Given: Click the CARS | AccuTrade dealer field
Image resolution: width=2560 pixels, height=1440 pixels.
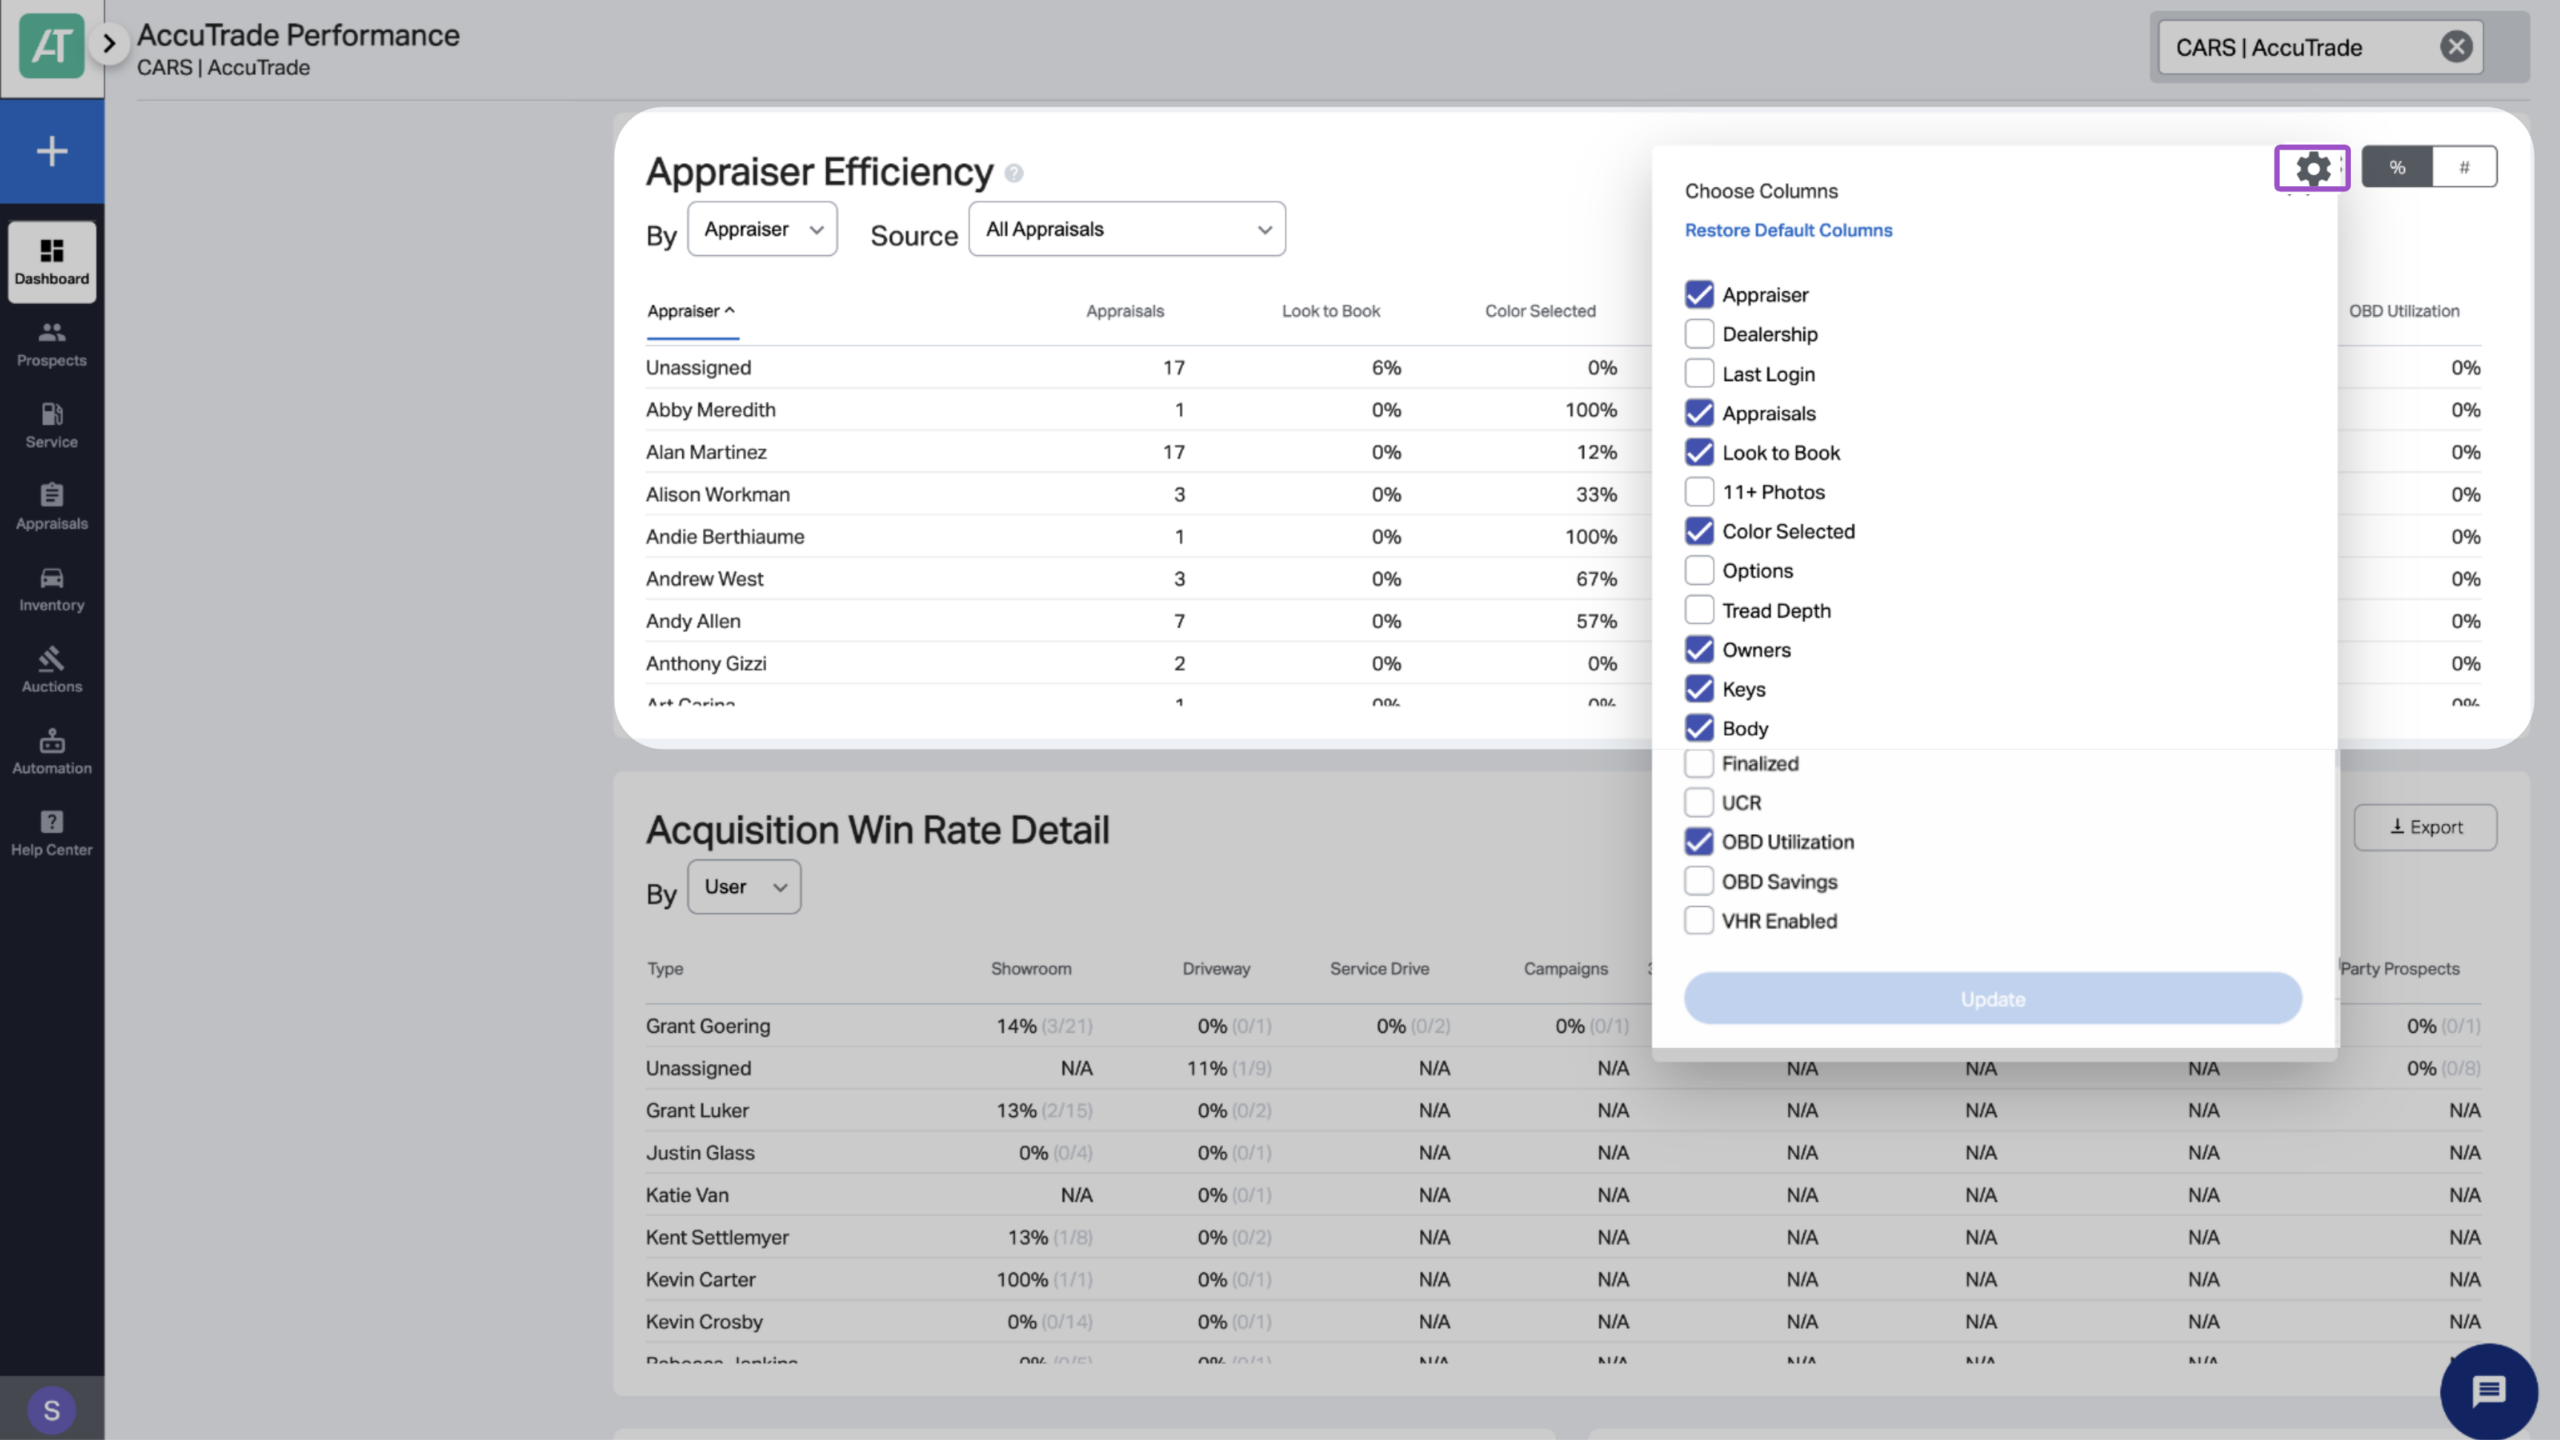Looking at the screenshot, I should pos(2320,47).
